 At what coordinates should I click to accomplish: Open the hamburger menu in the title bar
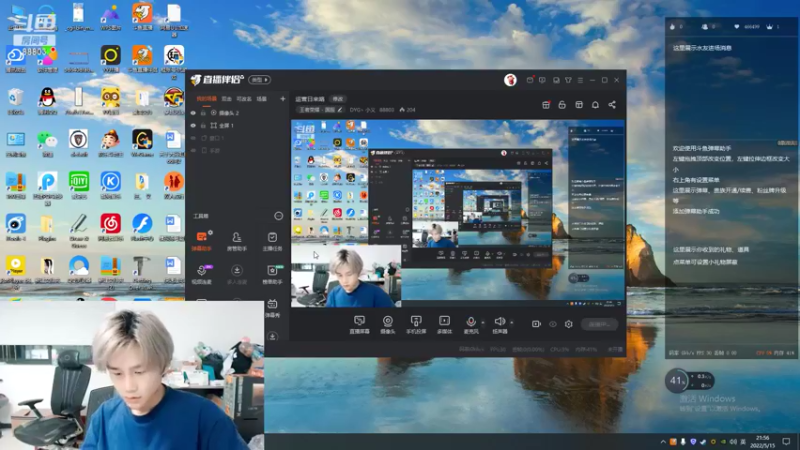tap(580, 80)
